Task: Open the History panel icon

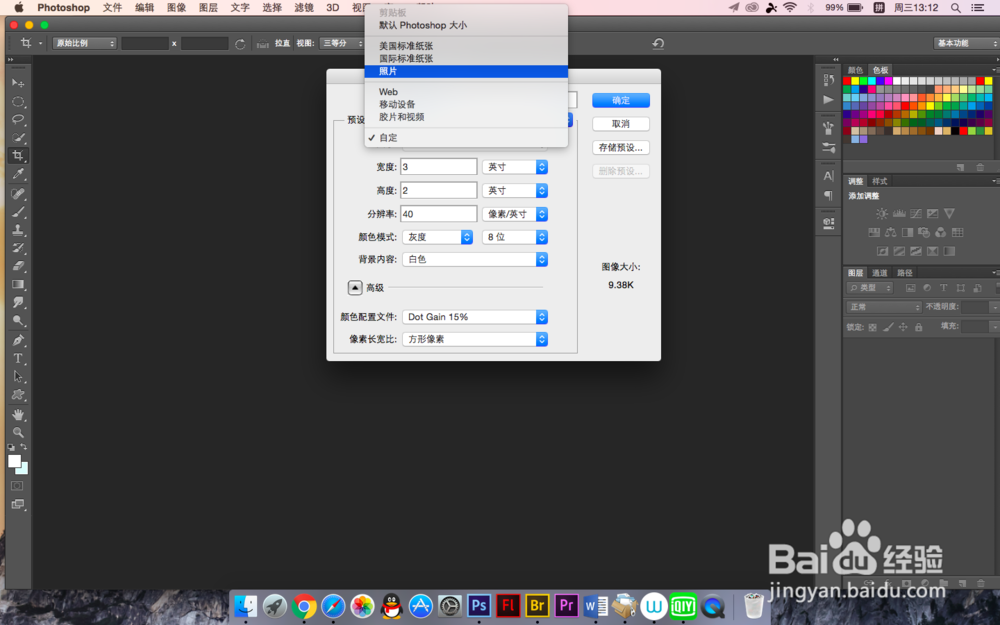Action: point(828,80)
